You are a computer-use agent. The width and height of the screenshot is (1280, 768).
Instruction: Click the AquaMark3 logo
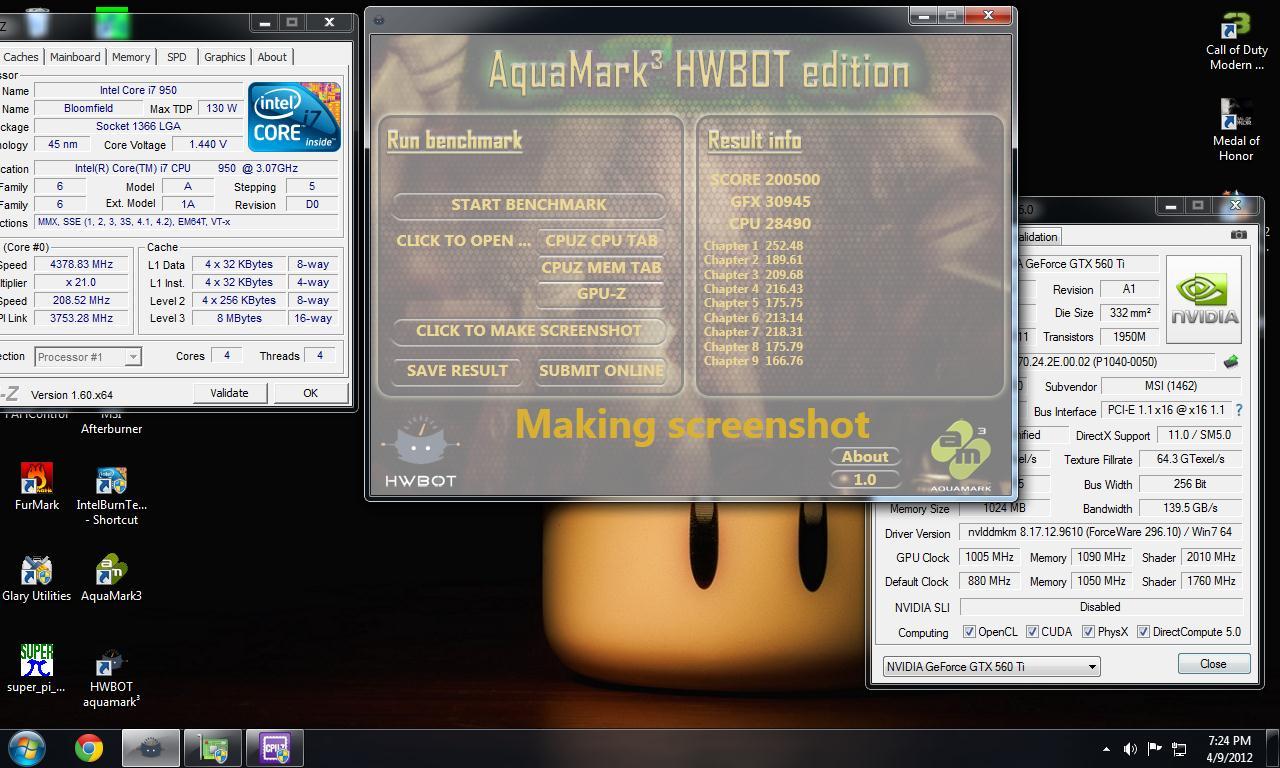point(961,458)
